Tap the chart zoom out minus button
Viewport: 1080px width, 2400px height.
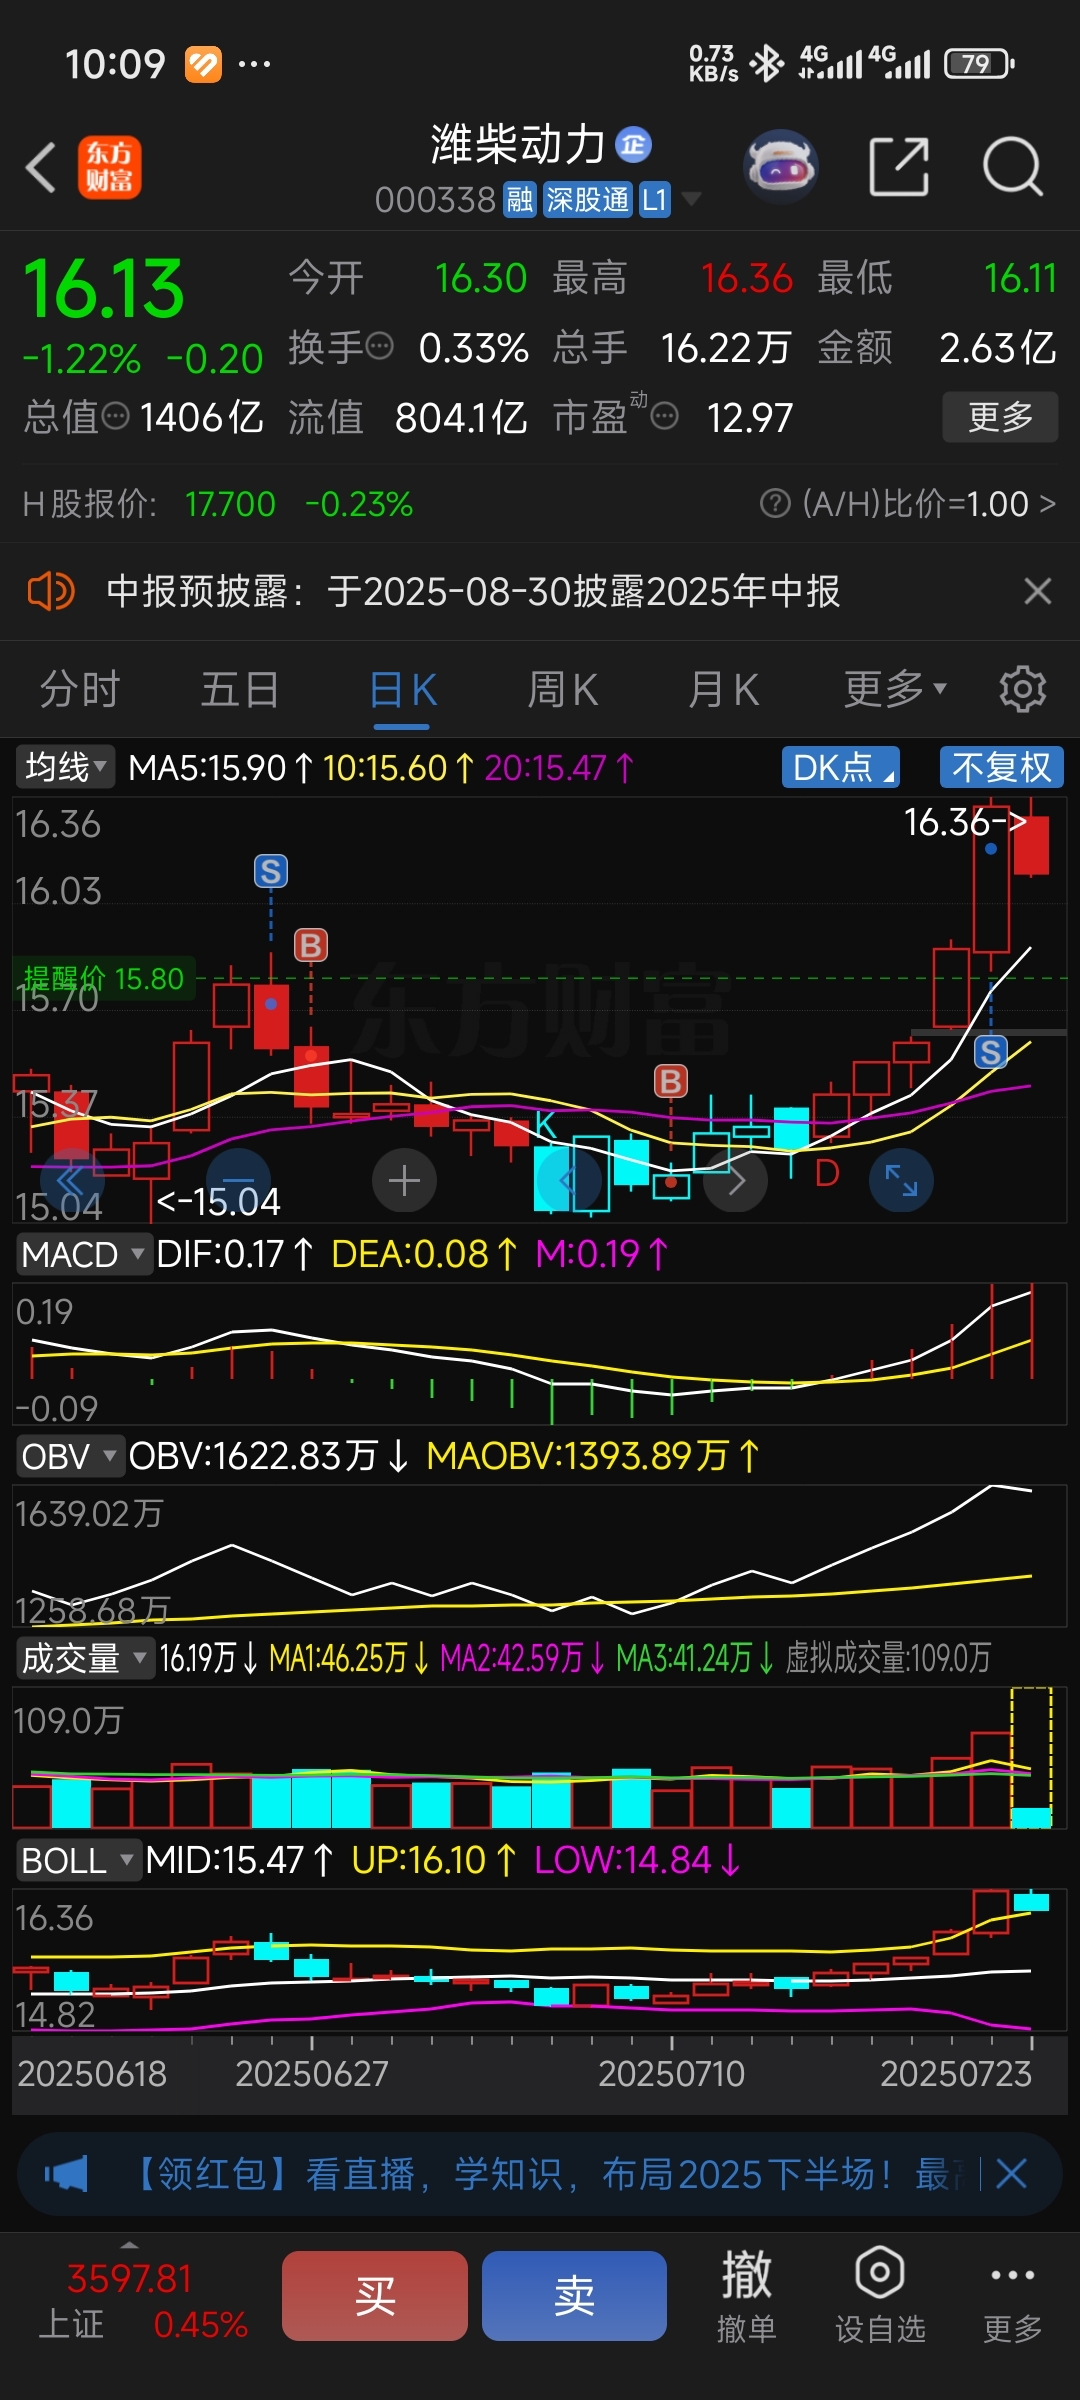click(x=238, y=1181)
